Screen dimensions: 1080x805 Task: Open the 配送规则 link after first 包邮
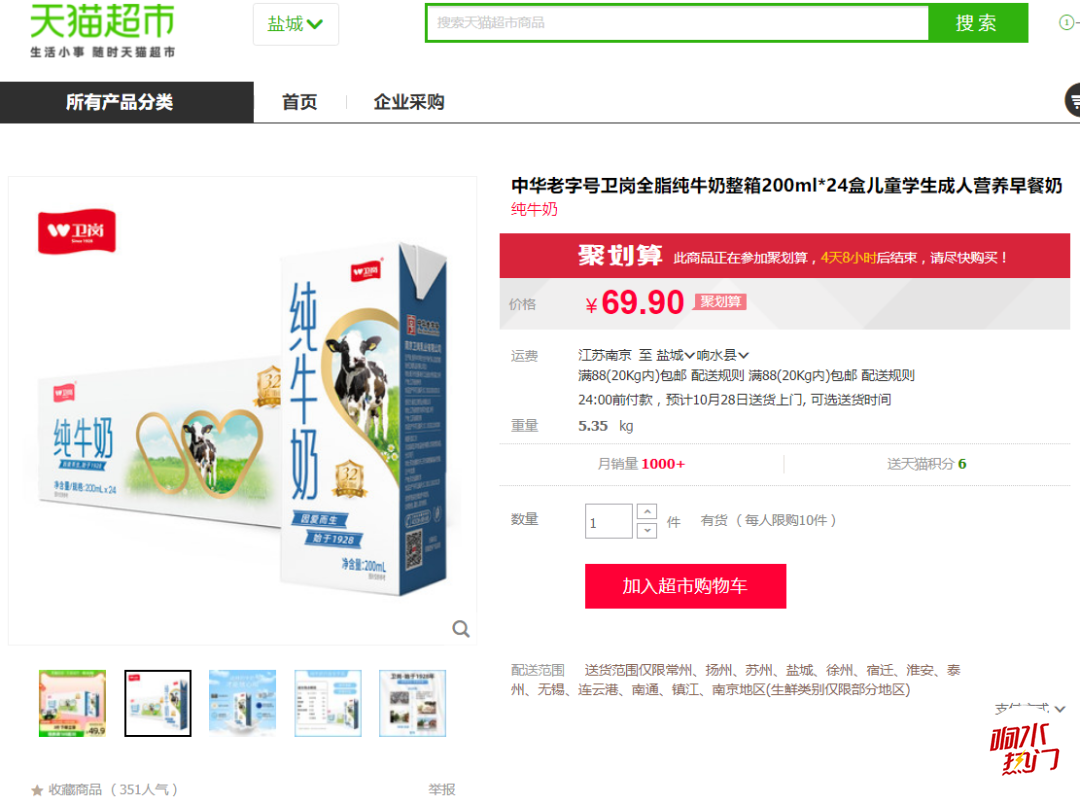717,375
